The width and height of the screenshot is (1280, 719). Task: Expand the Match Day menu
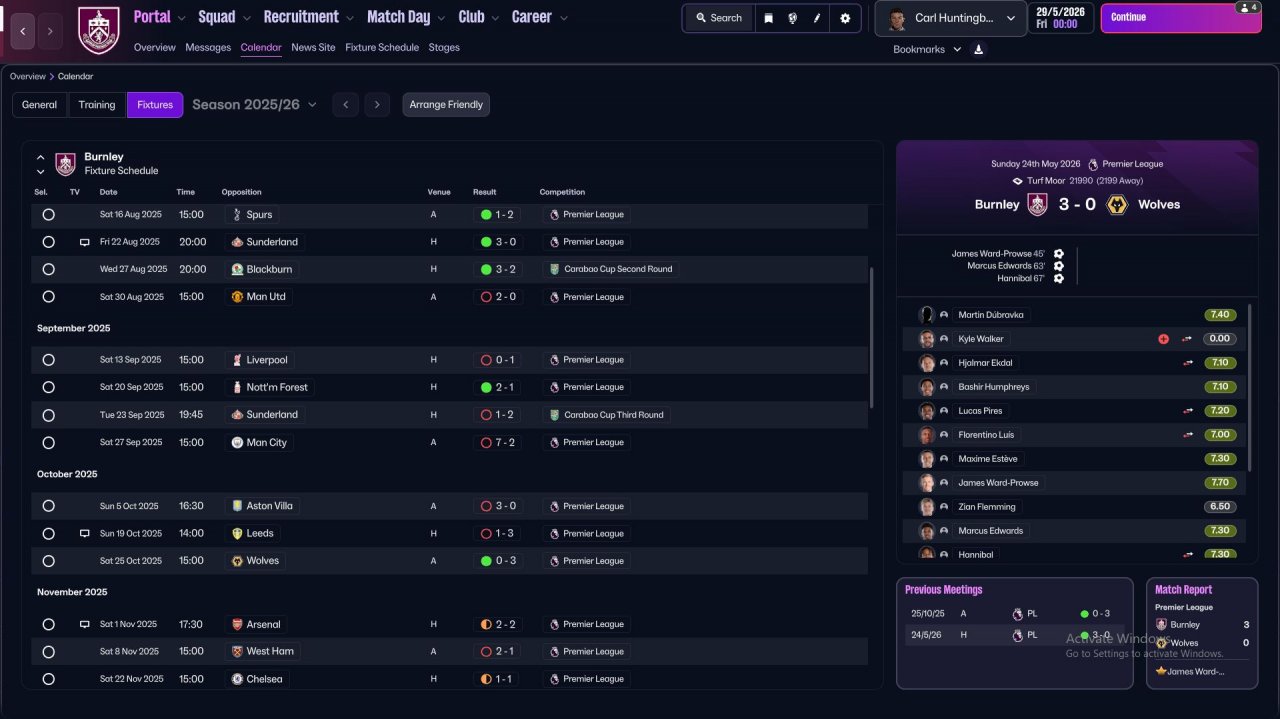pos(406,17)
